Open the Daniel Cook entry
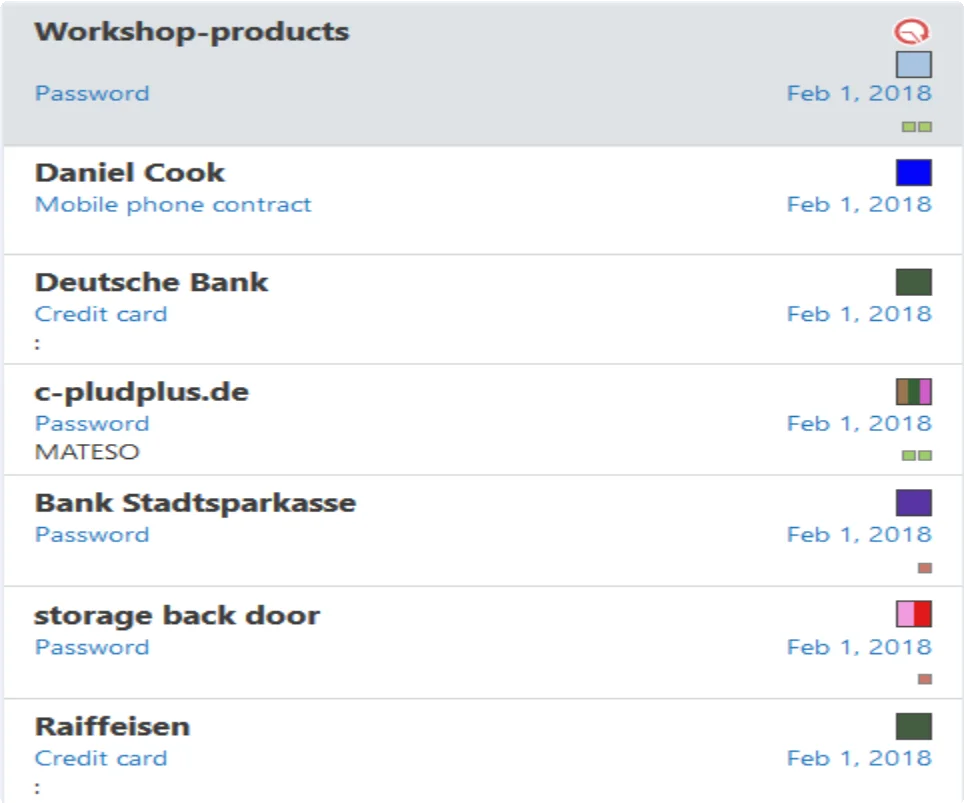 (x=482, y=200)
